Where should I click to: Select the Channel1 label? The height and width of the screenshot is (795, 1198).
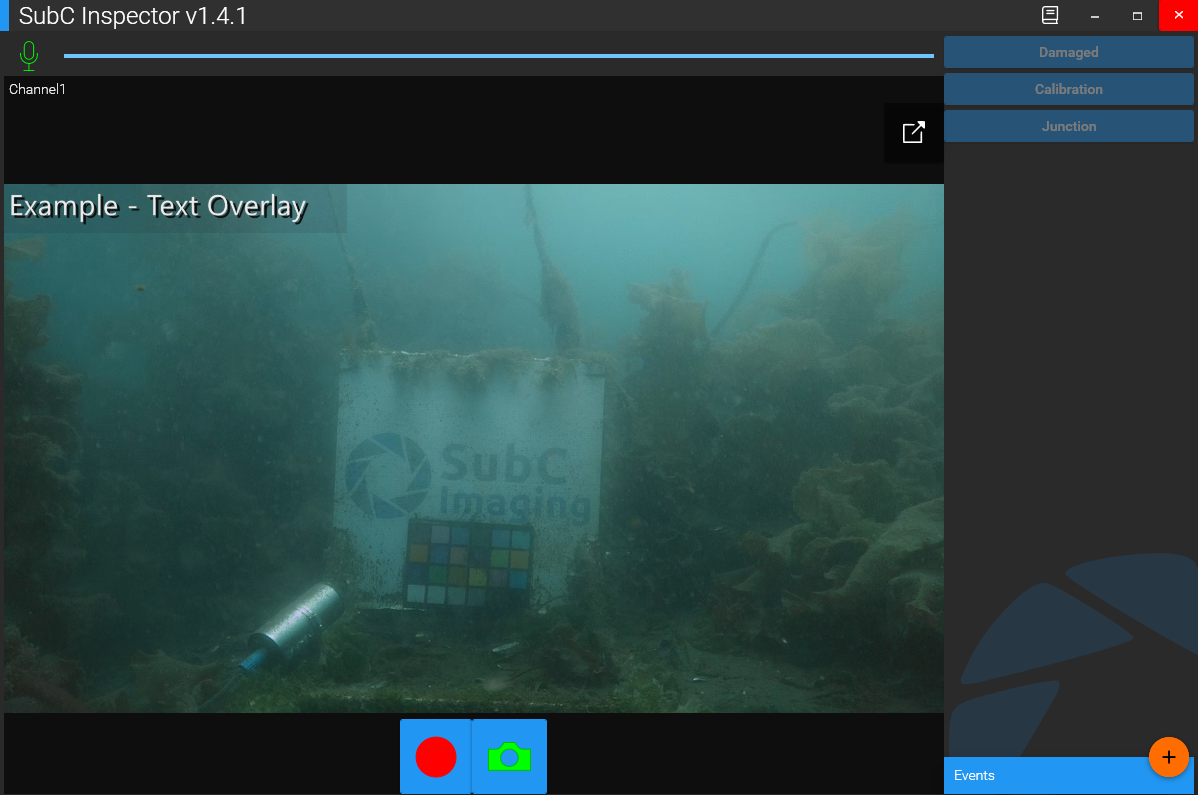[x=37, y=89]
